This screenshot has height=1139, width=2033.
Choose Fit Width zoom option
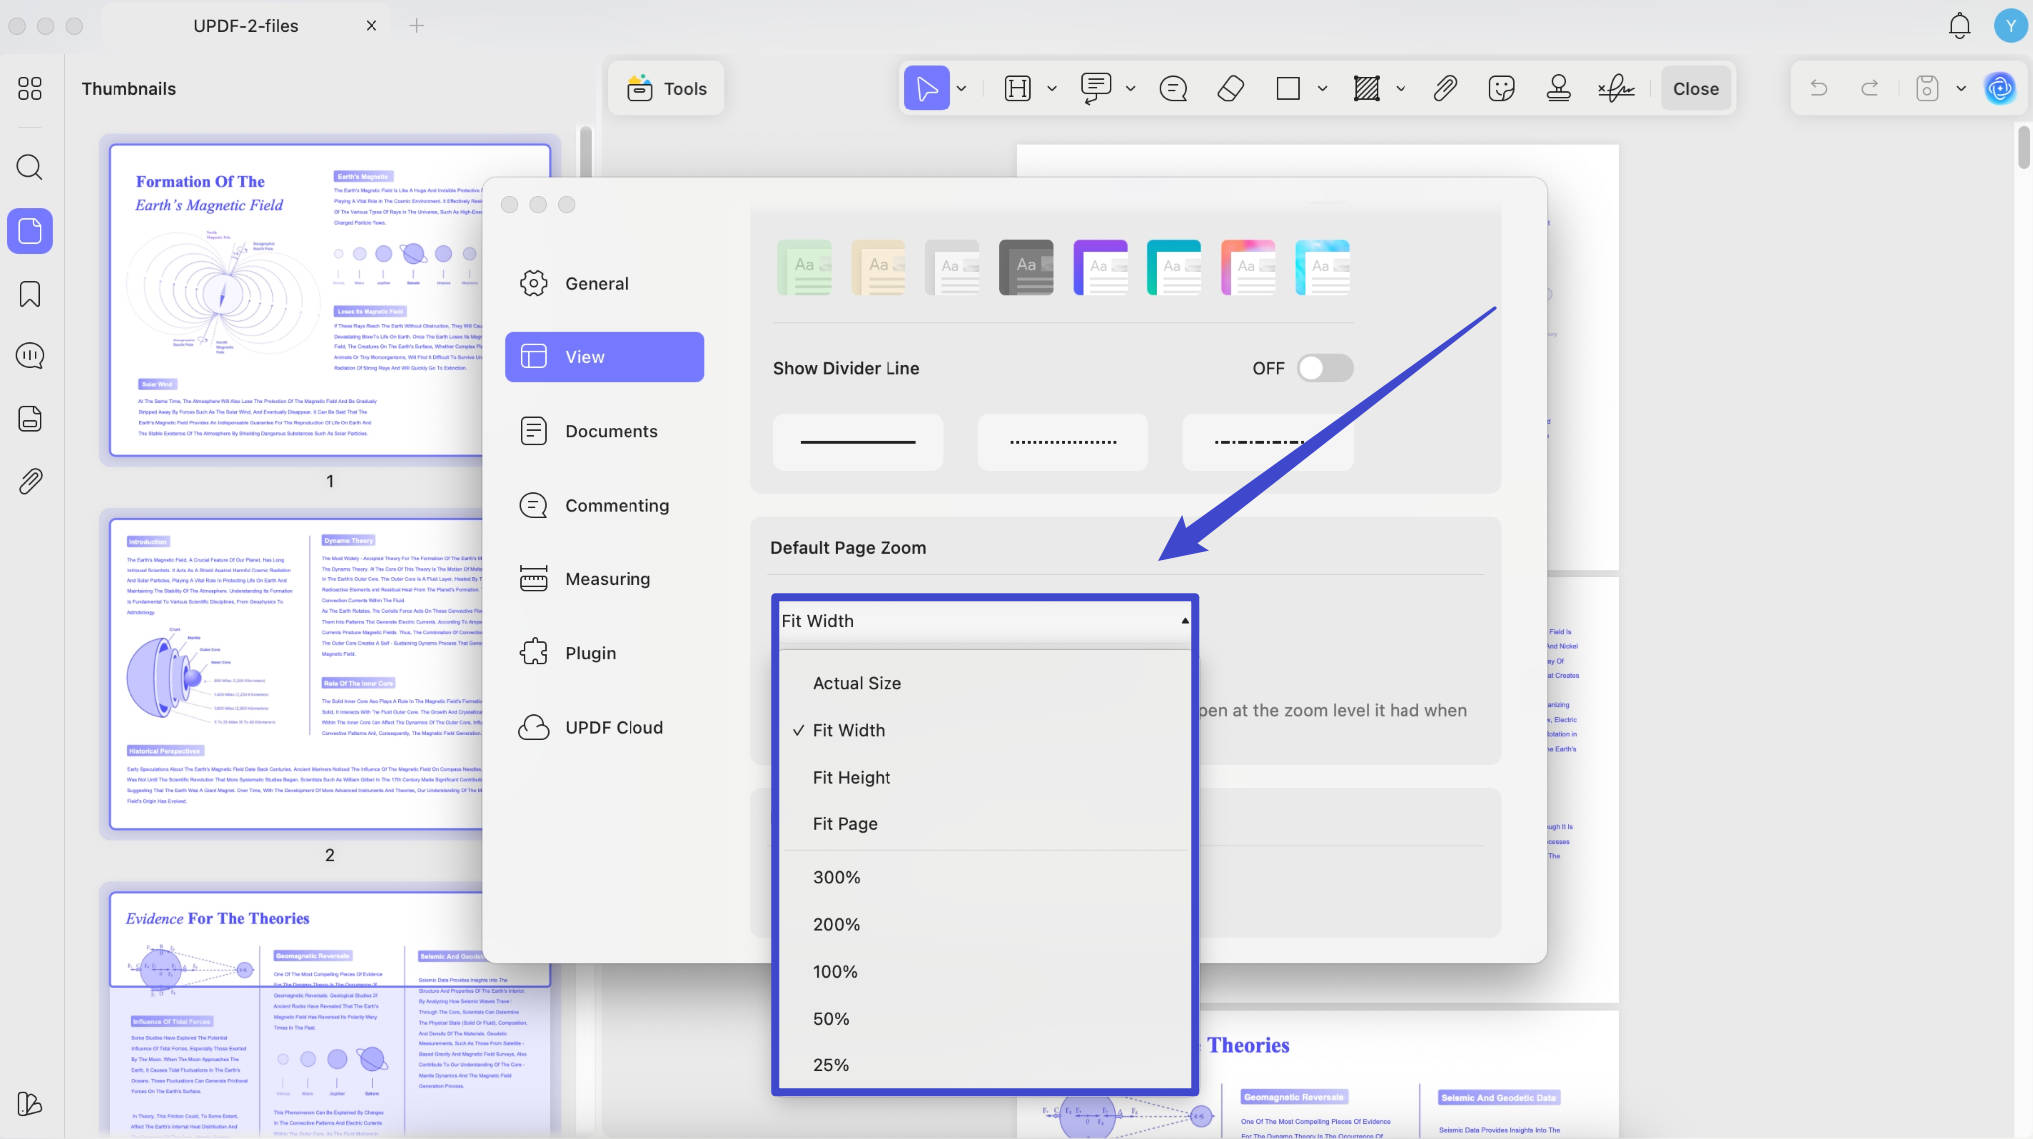(x=985, y=730)
